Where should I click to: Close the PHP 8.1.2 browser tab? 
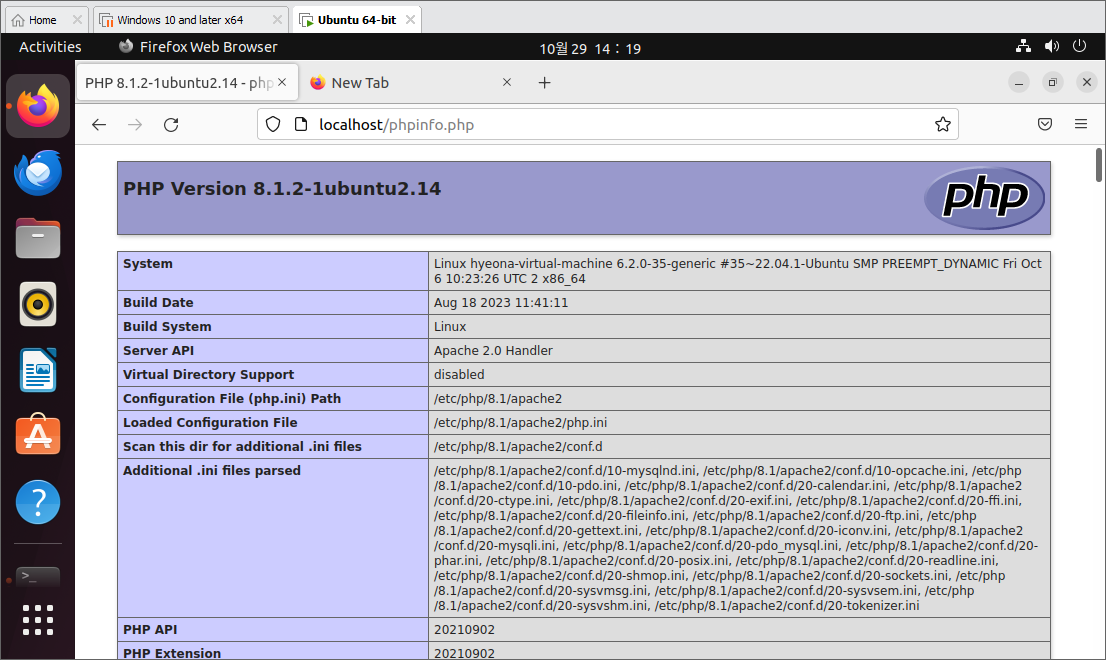(x=282, y=82)
